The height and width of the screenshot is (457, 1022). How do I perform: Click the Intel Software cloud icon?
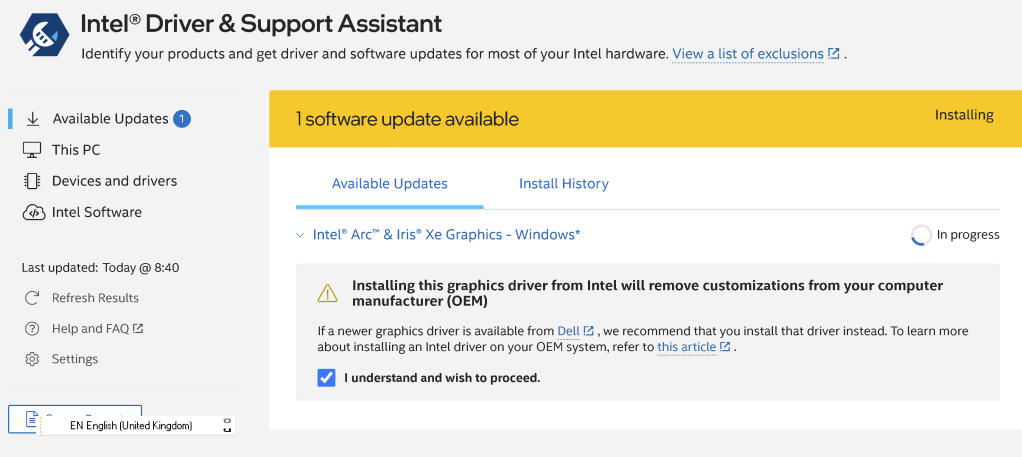(x=33, y=213)
